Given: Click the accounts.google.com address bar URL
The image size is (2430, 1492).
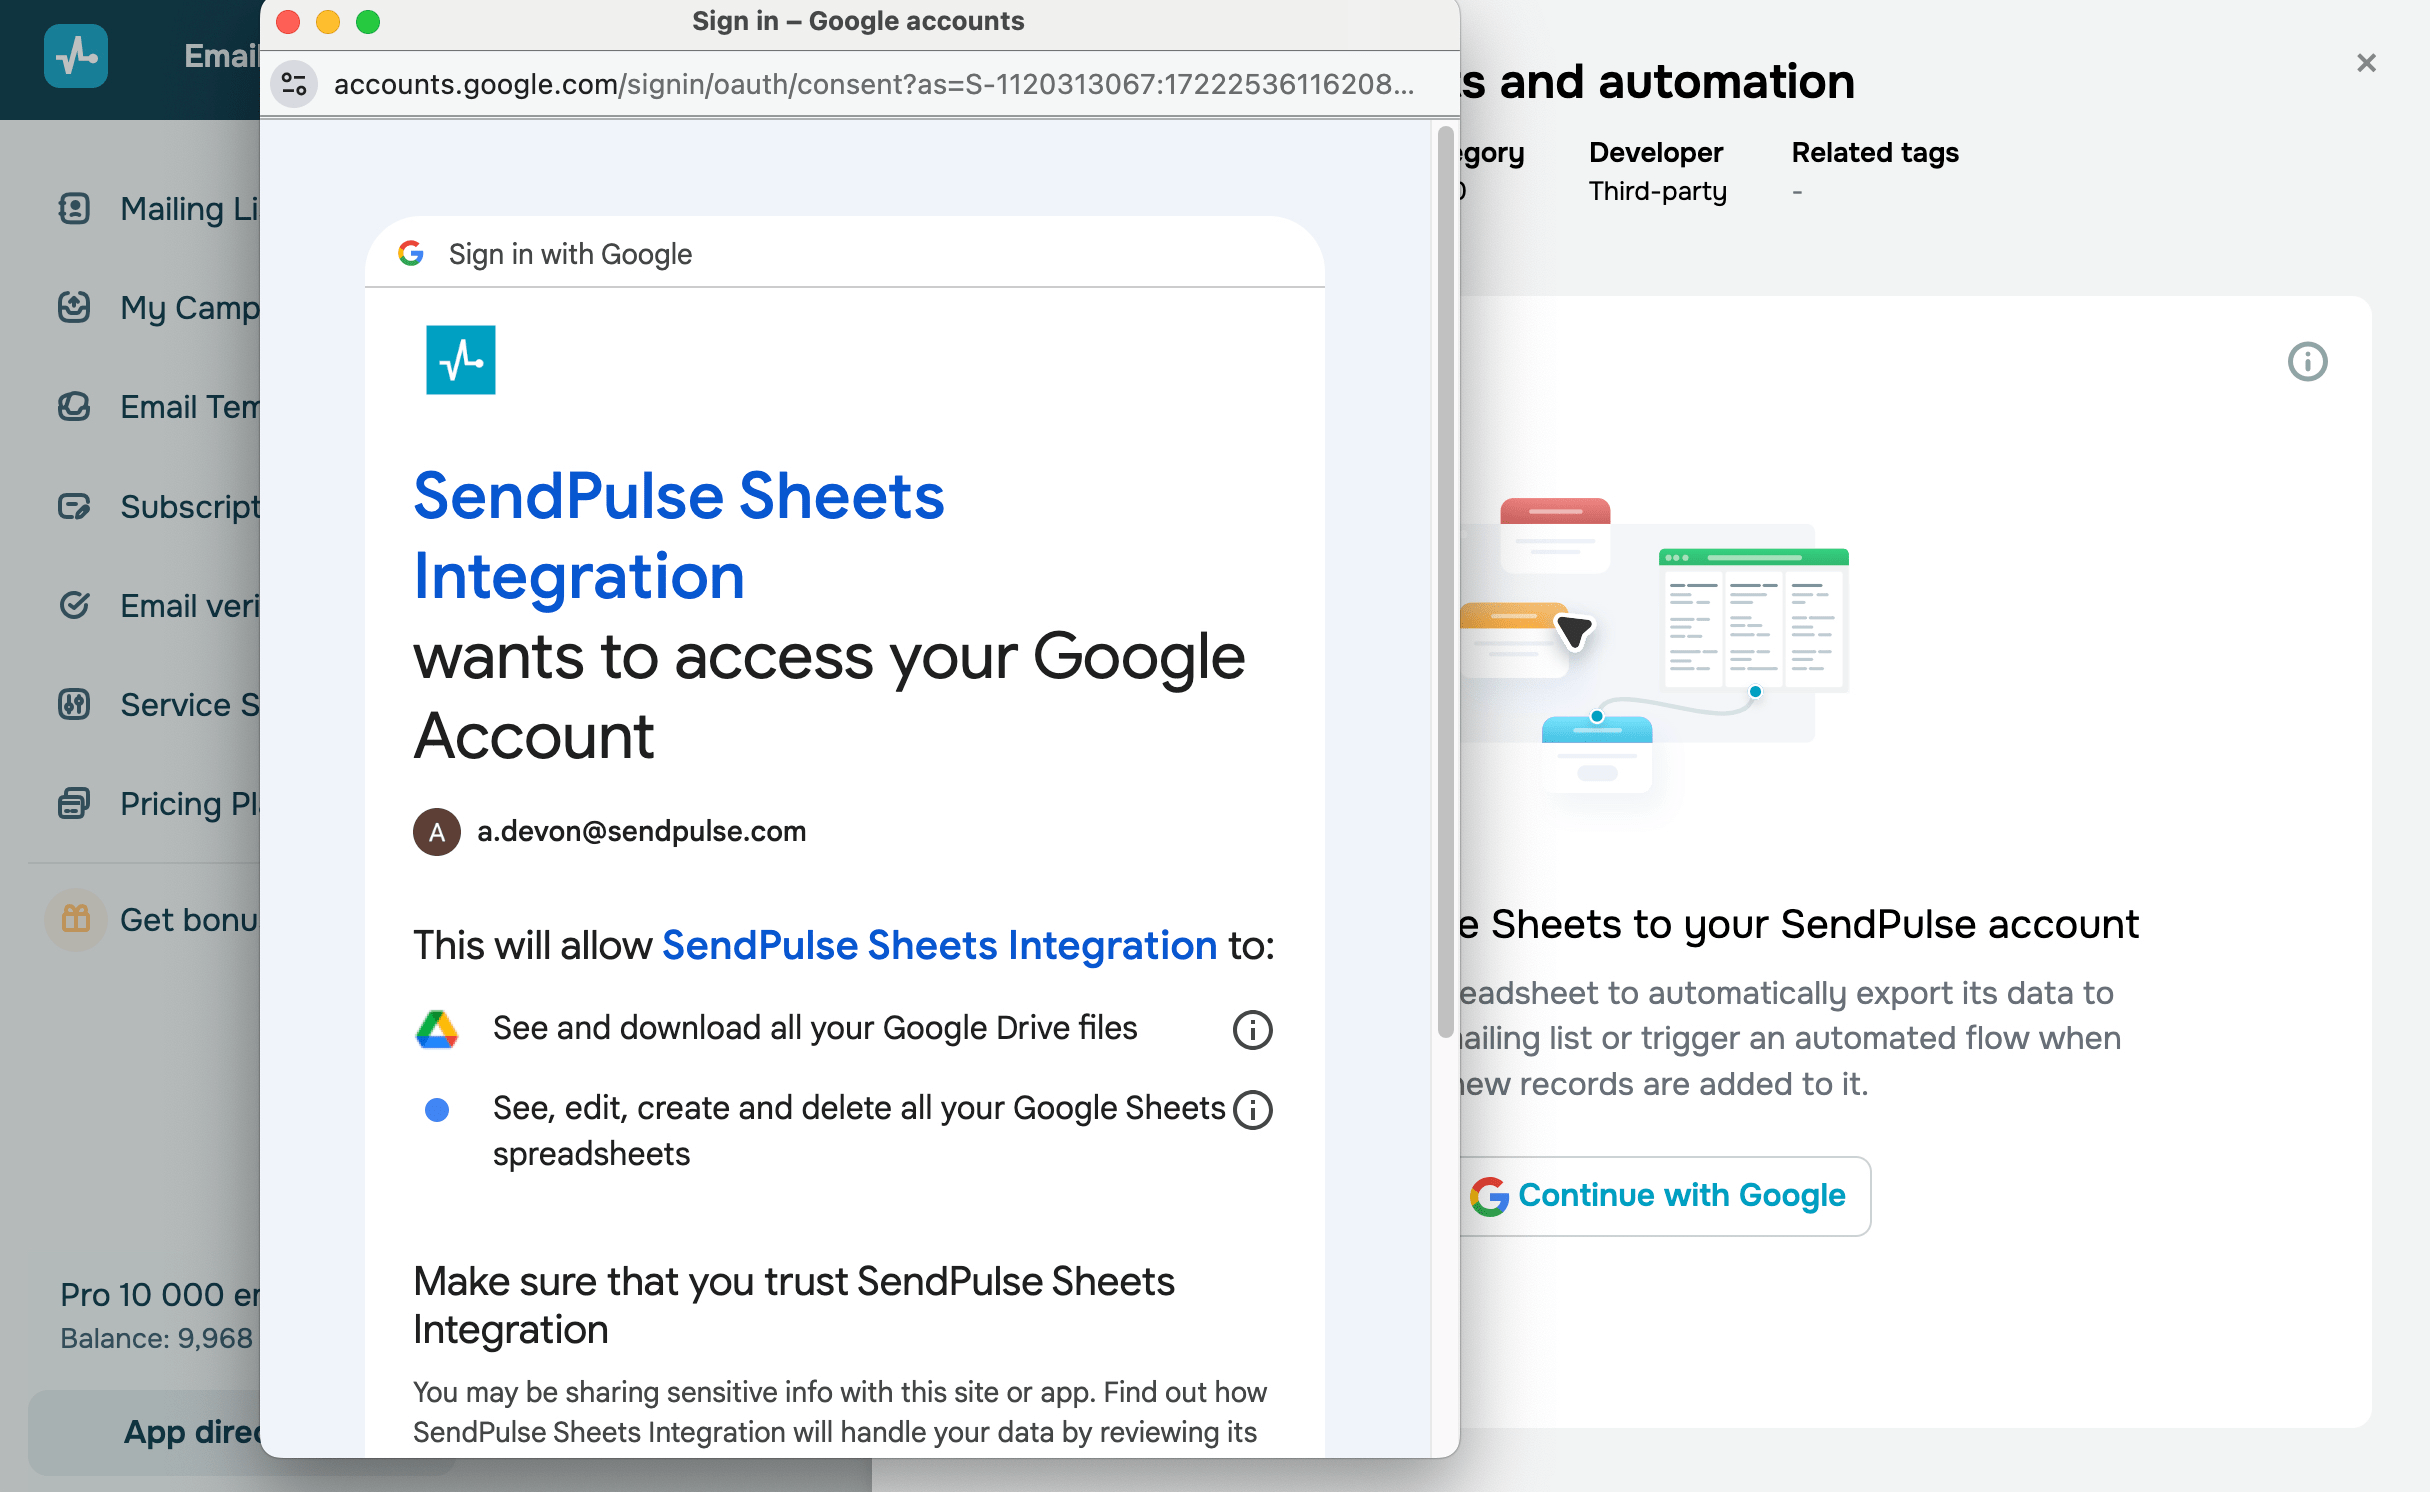Looking at the screenshot, I should (872, 85).
